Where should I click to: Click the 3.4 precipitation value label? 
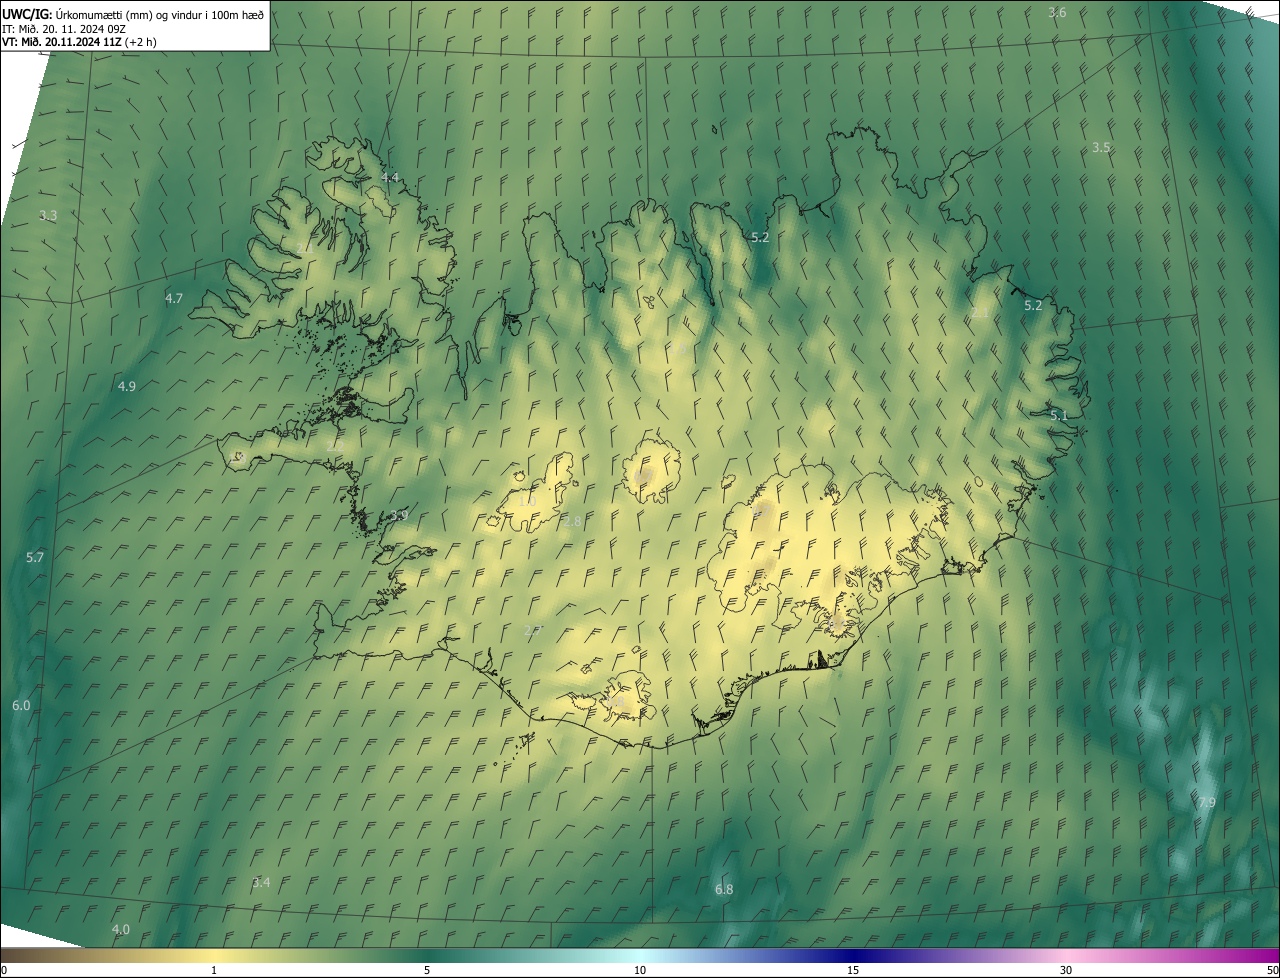[261, 882]
